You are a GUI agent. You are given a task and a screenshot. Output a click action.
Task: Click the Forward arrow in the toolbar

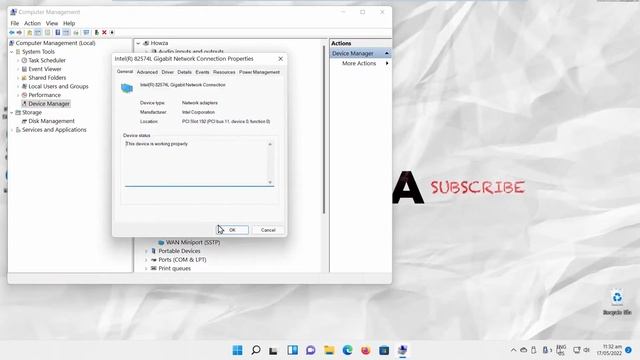click(x=19, y=33)
